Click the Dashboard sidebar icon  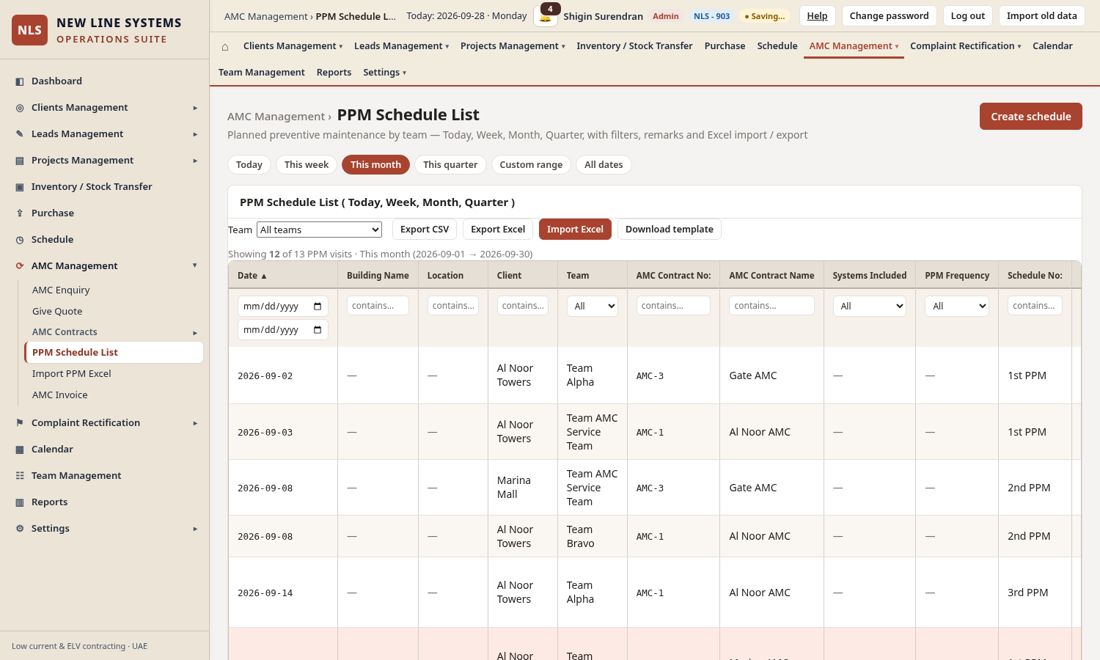click(20, 81)
